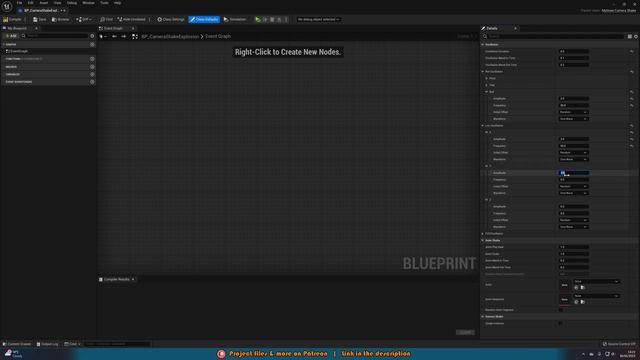
Task: Start Simulation from the toolbar
Action: [235, 19]
